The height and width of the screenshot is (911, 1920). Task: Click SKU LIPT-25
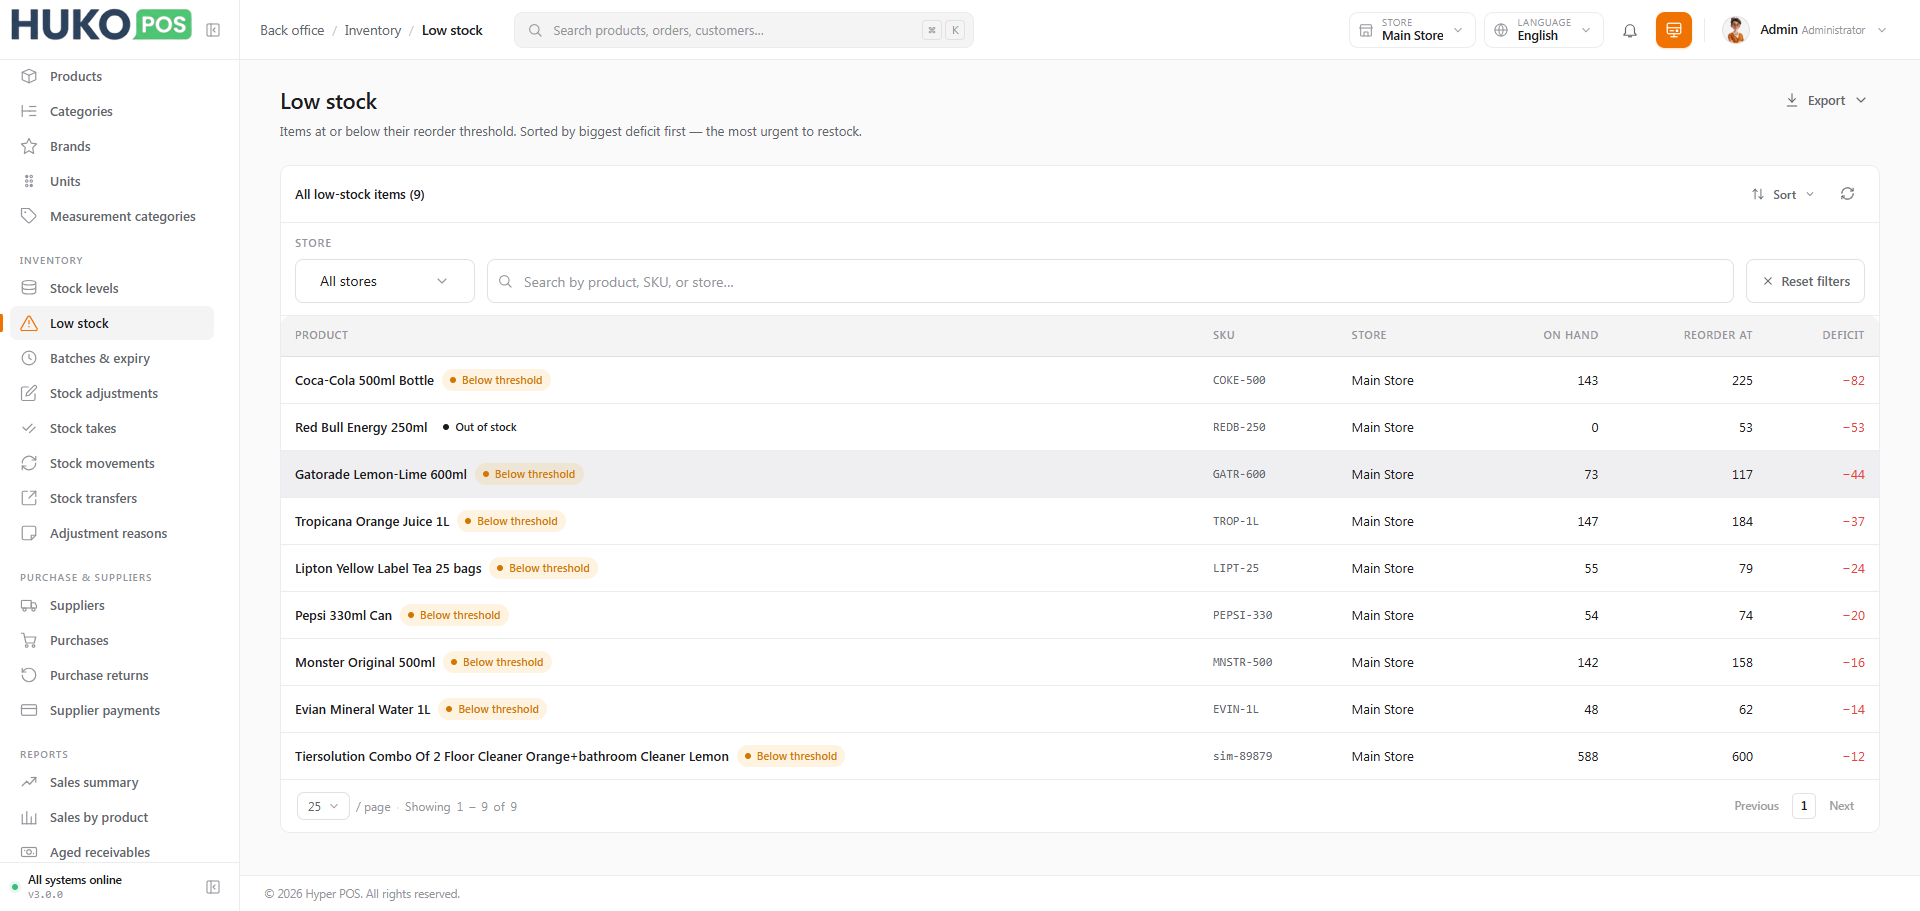tap(1236, 568)
